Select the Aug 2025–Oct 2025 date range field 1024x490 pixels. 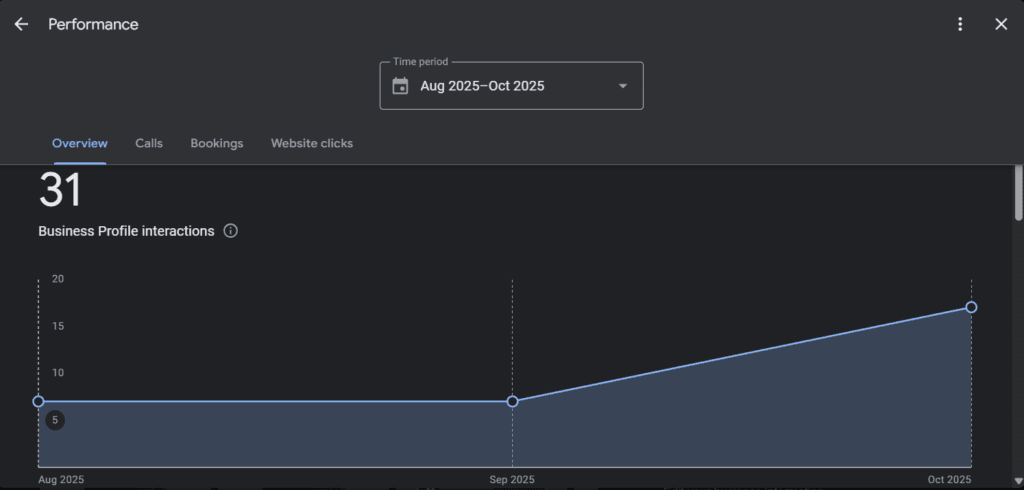[482, 86]
